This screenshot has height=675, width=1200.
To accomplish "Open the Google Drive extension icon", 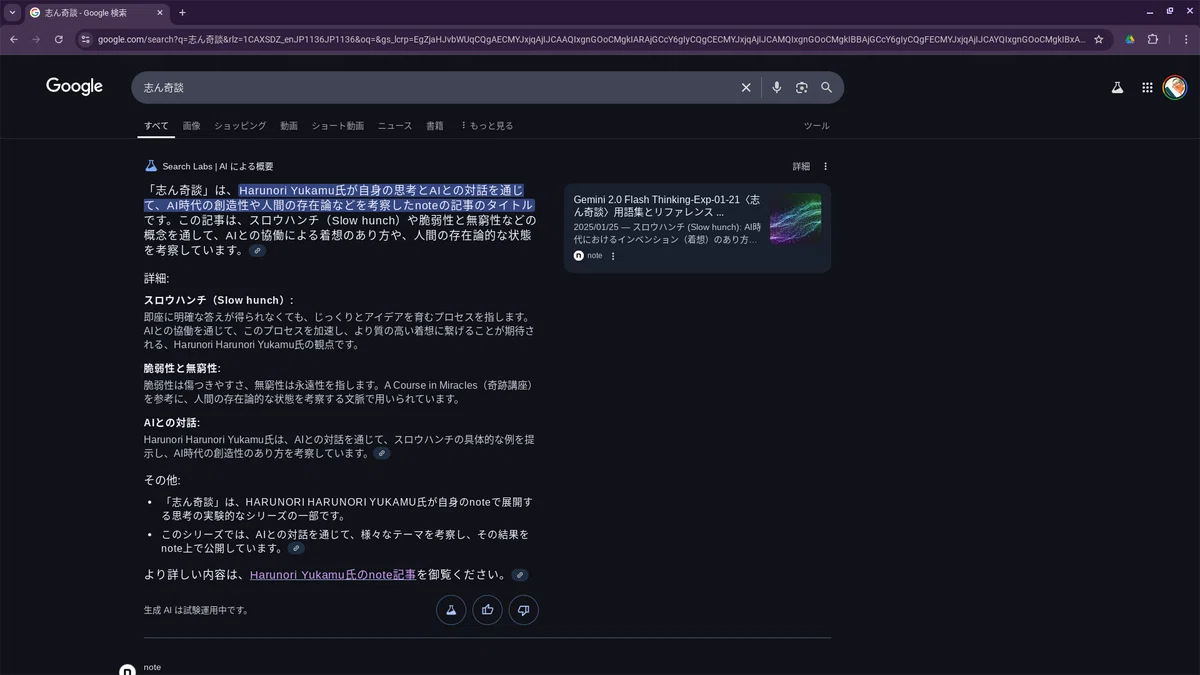I will tap(1130, 39).
